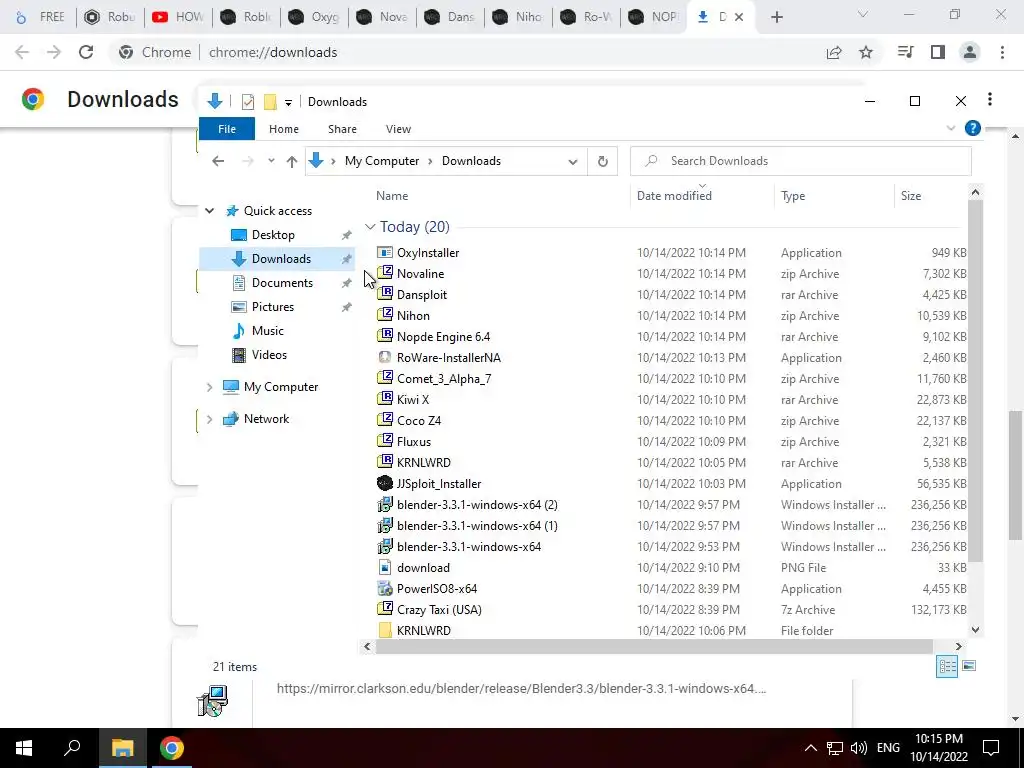The height and width of the screenshot is (768, 1024).
Task: Open Pictures in the navigation pane
Action: pyautogui.click(x=273, y=307)
